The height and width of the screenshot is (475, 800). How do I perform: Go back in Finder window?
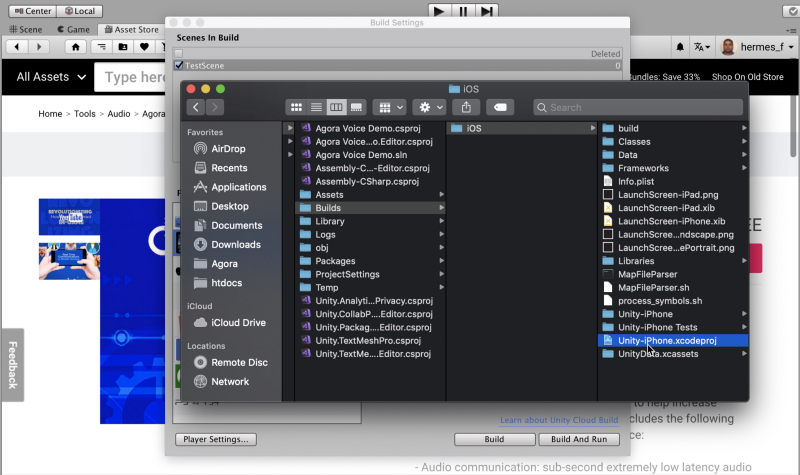click(x=196, y=107)
